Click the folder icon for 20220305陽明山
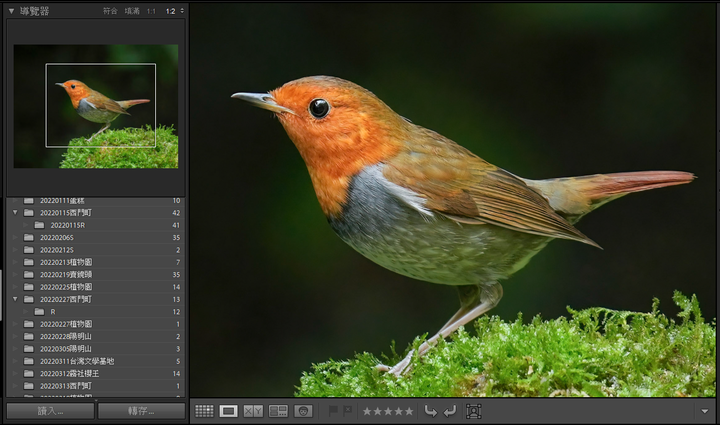The width and height of the screenshot is (720, 425). point(29,349)
